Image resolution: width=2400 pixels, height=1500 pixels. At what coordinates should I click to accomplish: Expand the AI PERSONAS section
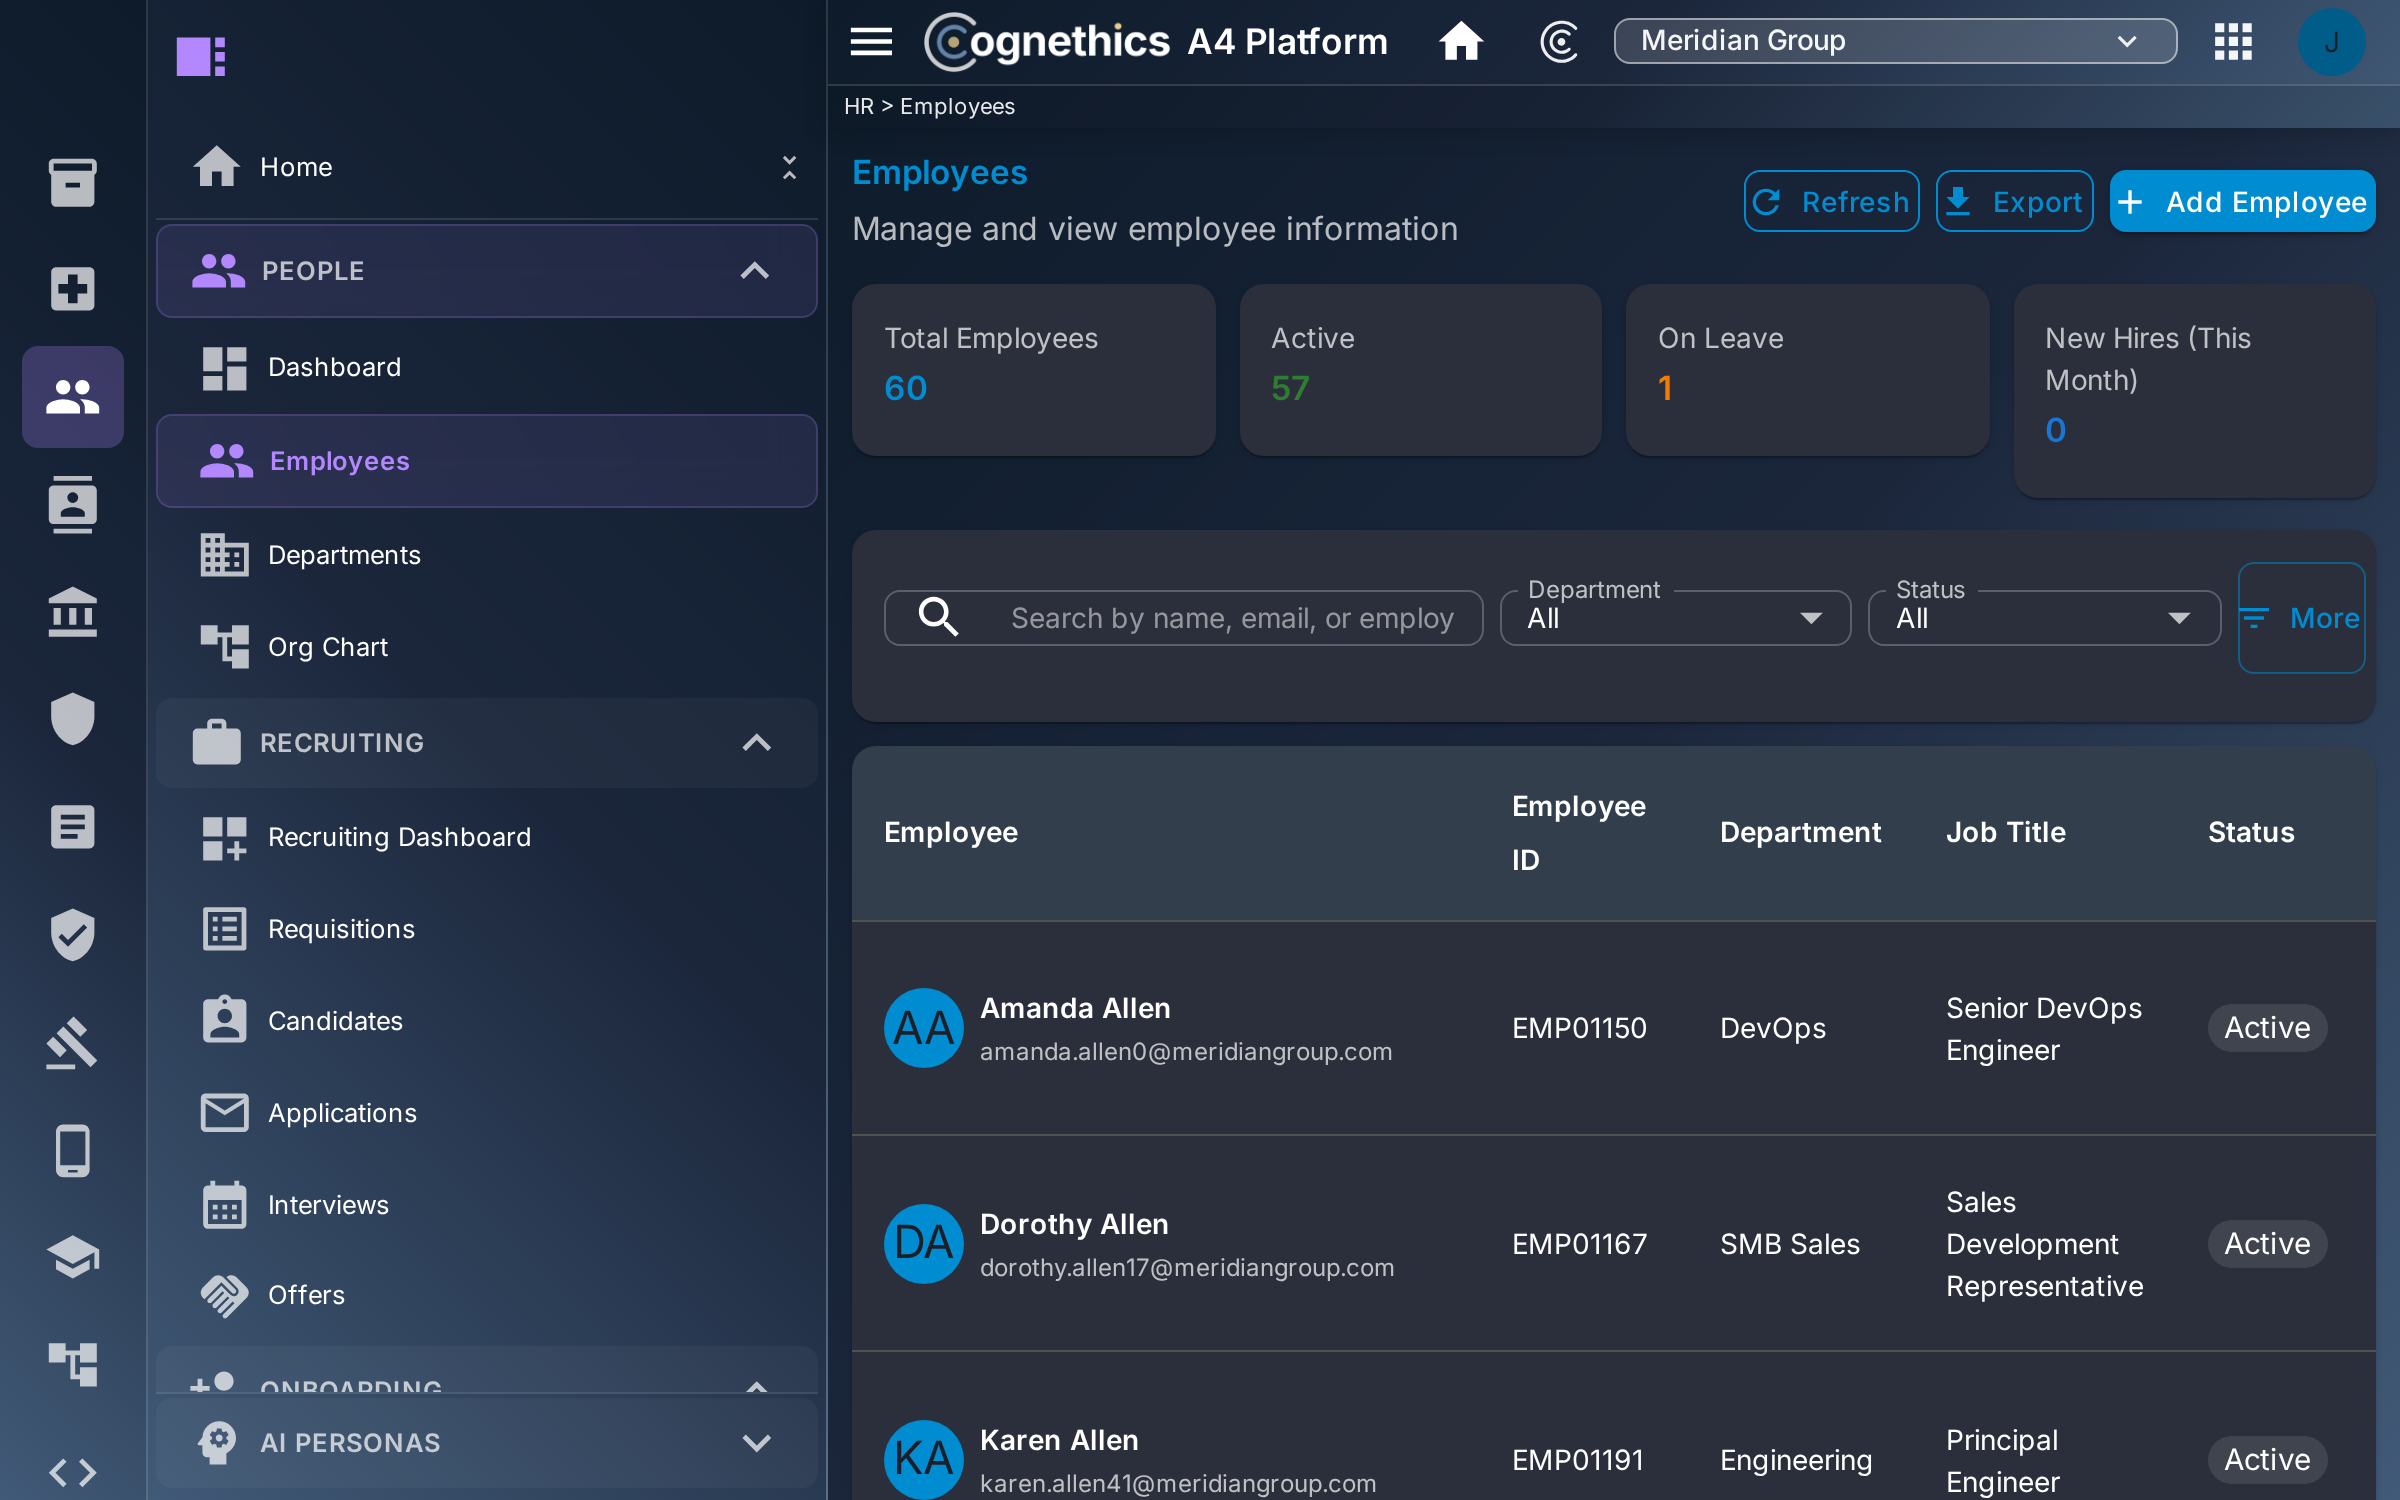[x=757, y=1443]
